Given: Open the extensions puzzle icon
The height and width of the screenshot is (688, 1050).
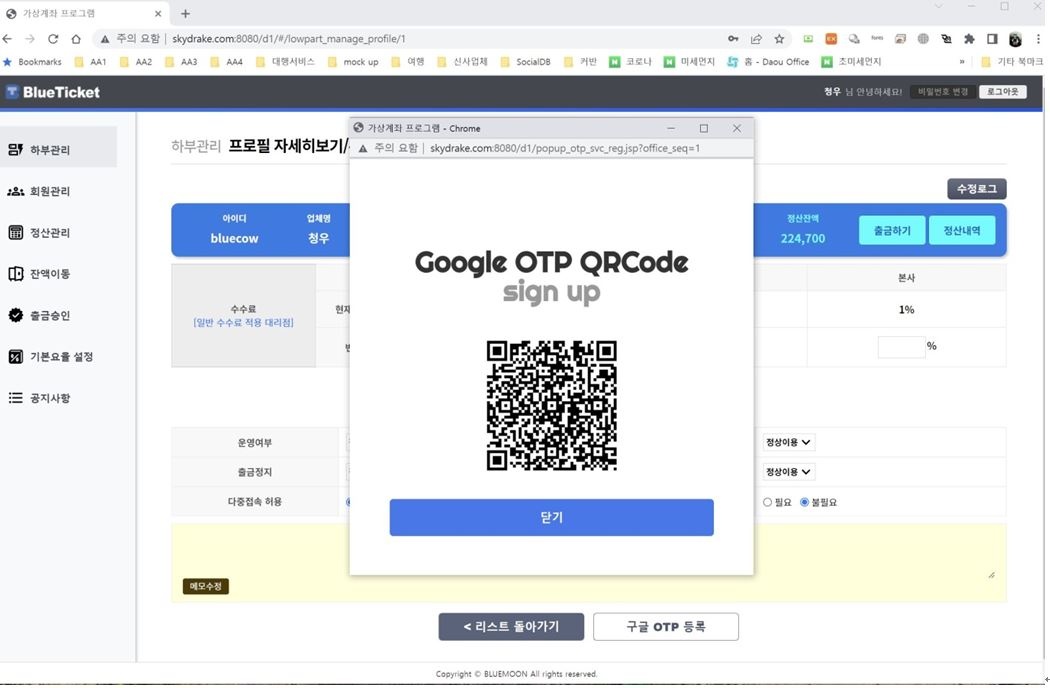Looking at the screenshot, I should pos(969,39).
